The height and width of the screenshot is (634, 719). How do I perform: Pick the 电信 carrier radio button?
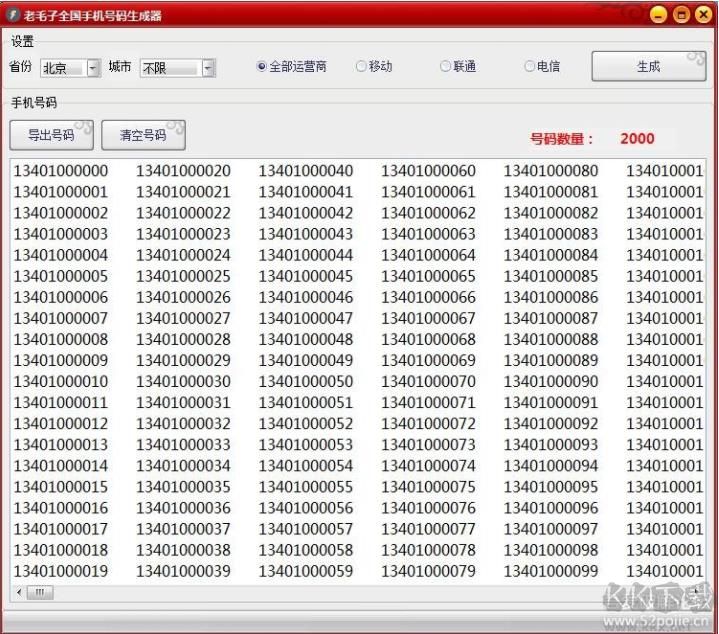tap(529, 67)
